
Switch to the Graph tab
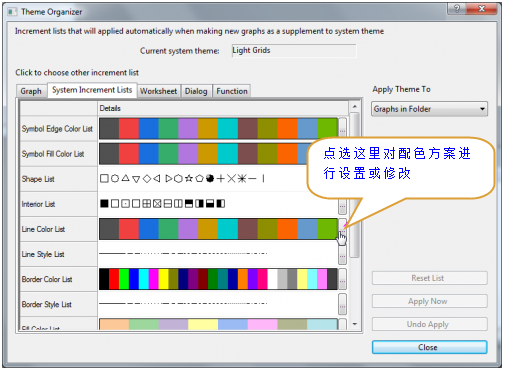(x=31, y=91)
